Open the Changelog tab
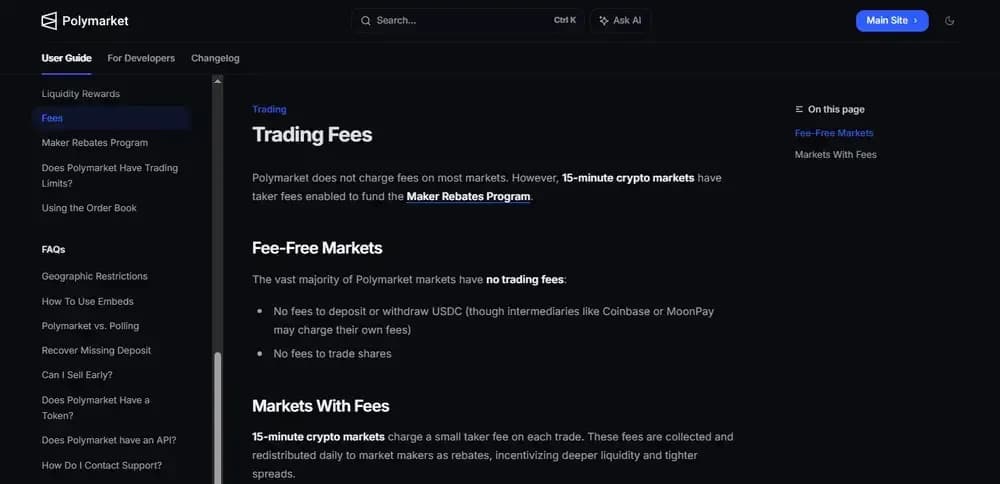 (215, 58)
